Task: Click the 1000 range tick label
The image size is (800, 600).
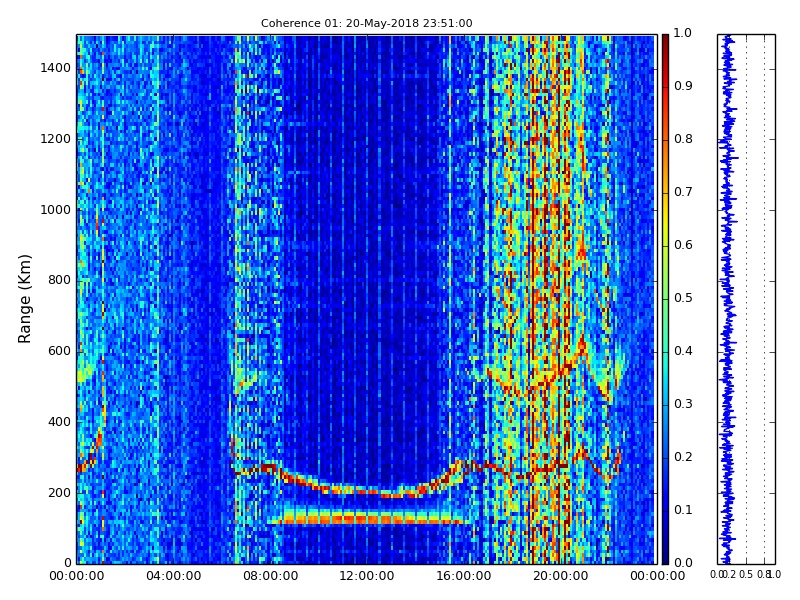Action: pyautogui.click(x=56, y=210)
